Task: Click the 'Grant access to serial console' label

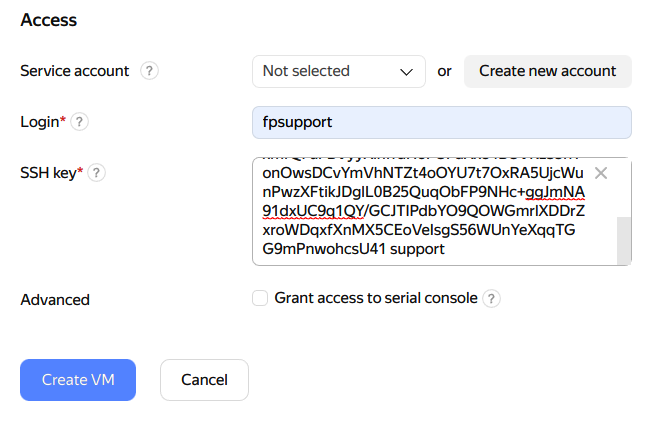Action: point(376,298)
